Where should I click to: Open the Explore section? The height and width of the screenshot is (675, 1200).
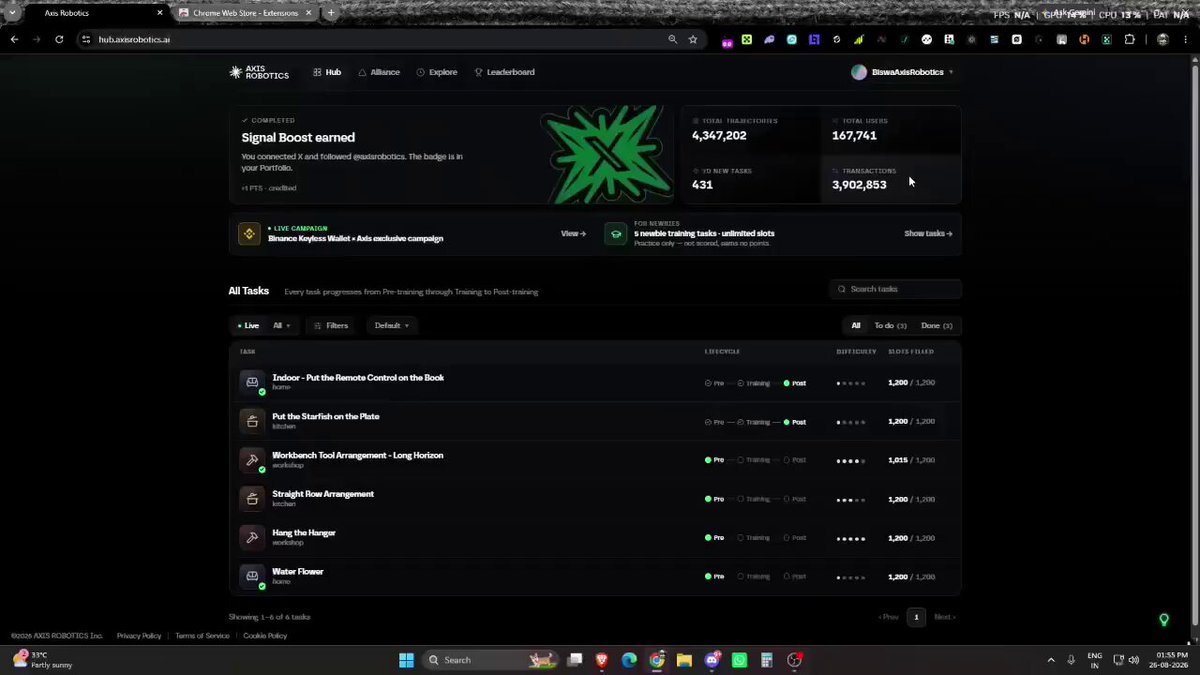coord(437,72)
